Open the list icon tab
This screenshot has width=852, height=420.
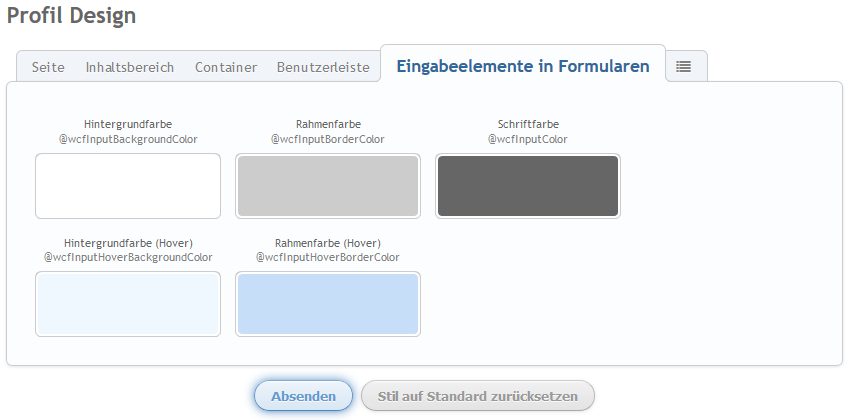684,66
